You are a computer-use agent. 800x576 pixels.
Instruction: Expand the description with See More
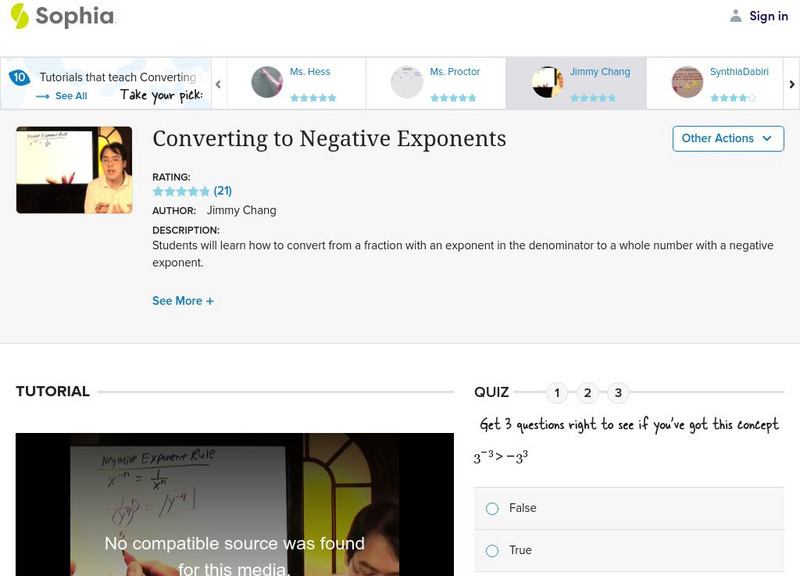(183, 300)
